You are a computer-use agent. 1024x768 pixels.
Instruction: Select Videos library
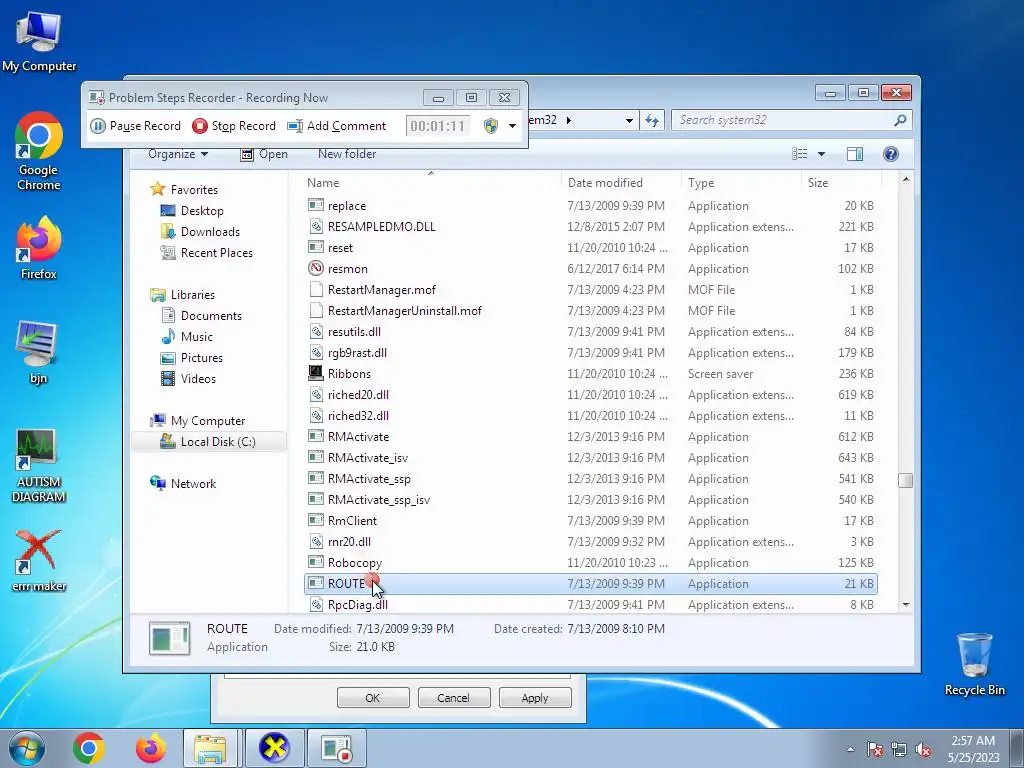pos(188,379)
